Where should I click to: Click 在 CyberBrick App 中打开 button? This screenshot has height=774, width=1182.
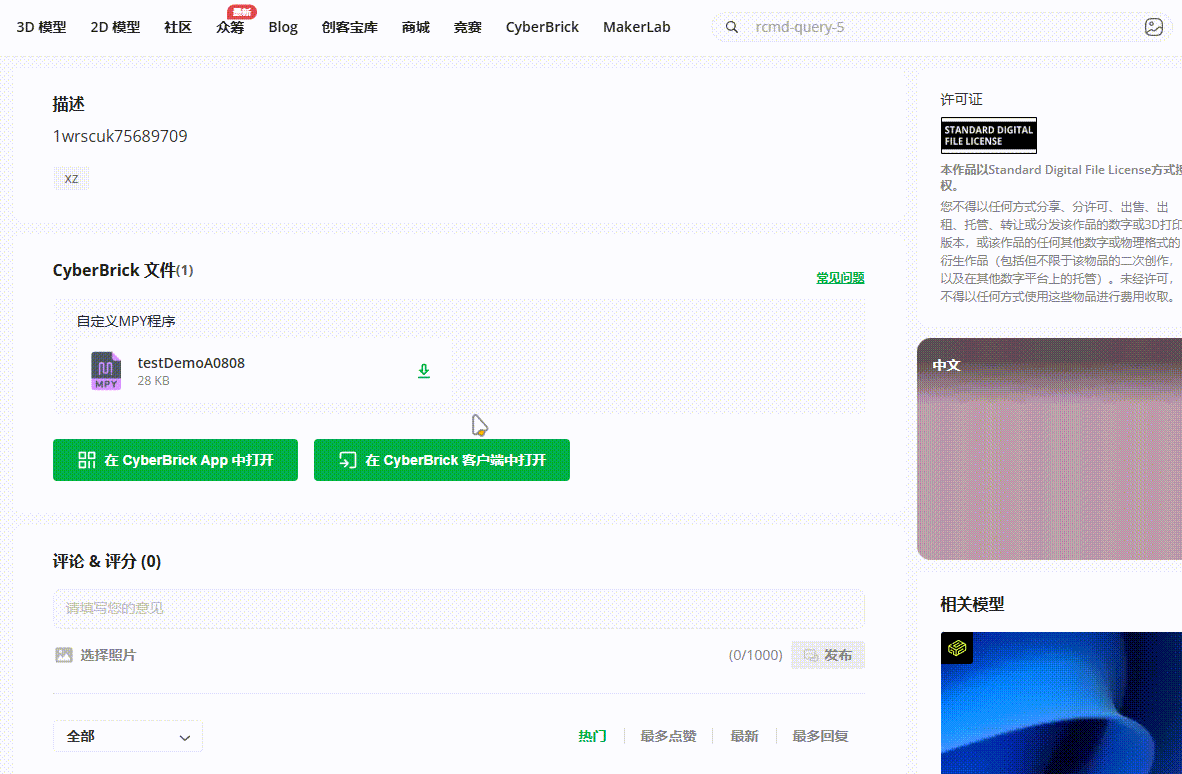pos(175,460)
